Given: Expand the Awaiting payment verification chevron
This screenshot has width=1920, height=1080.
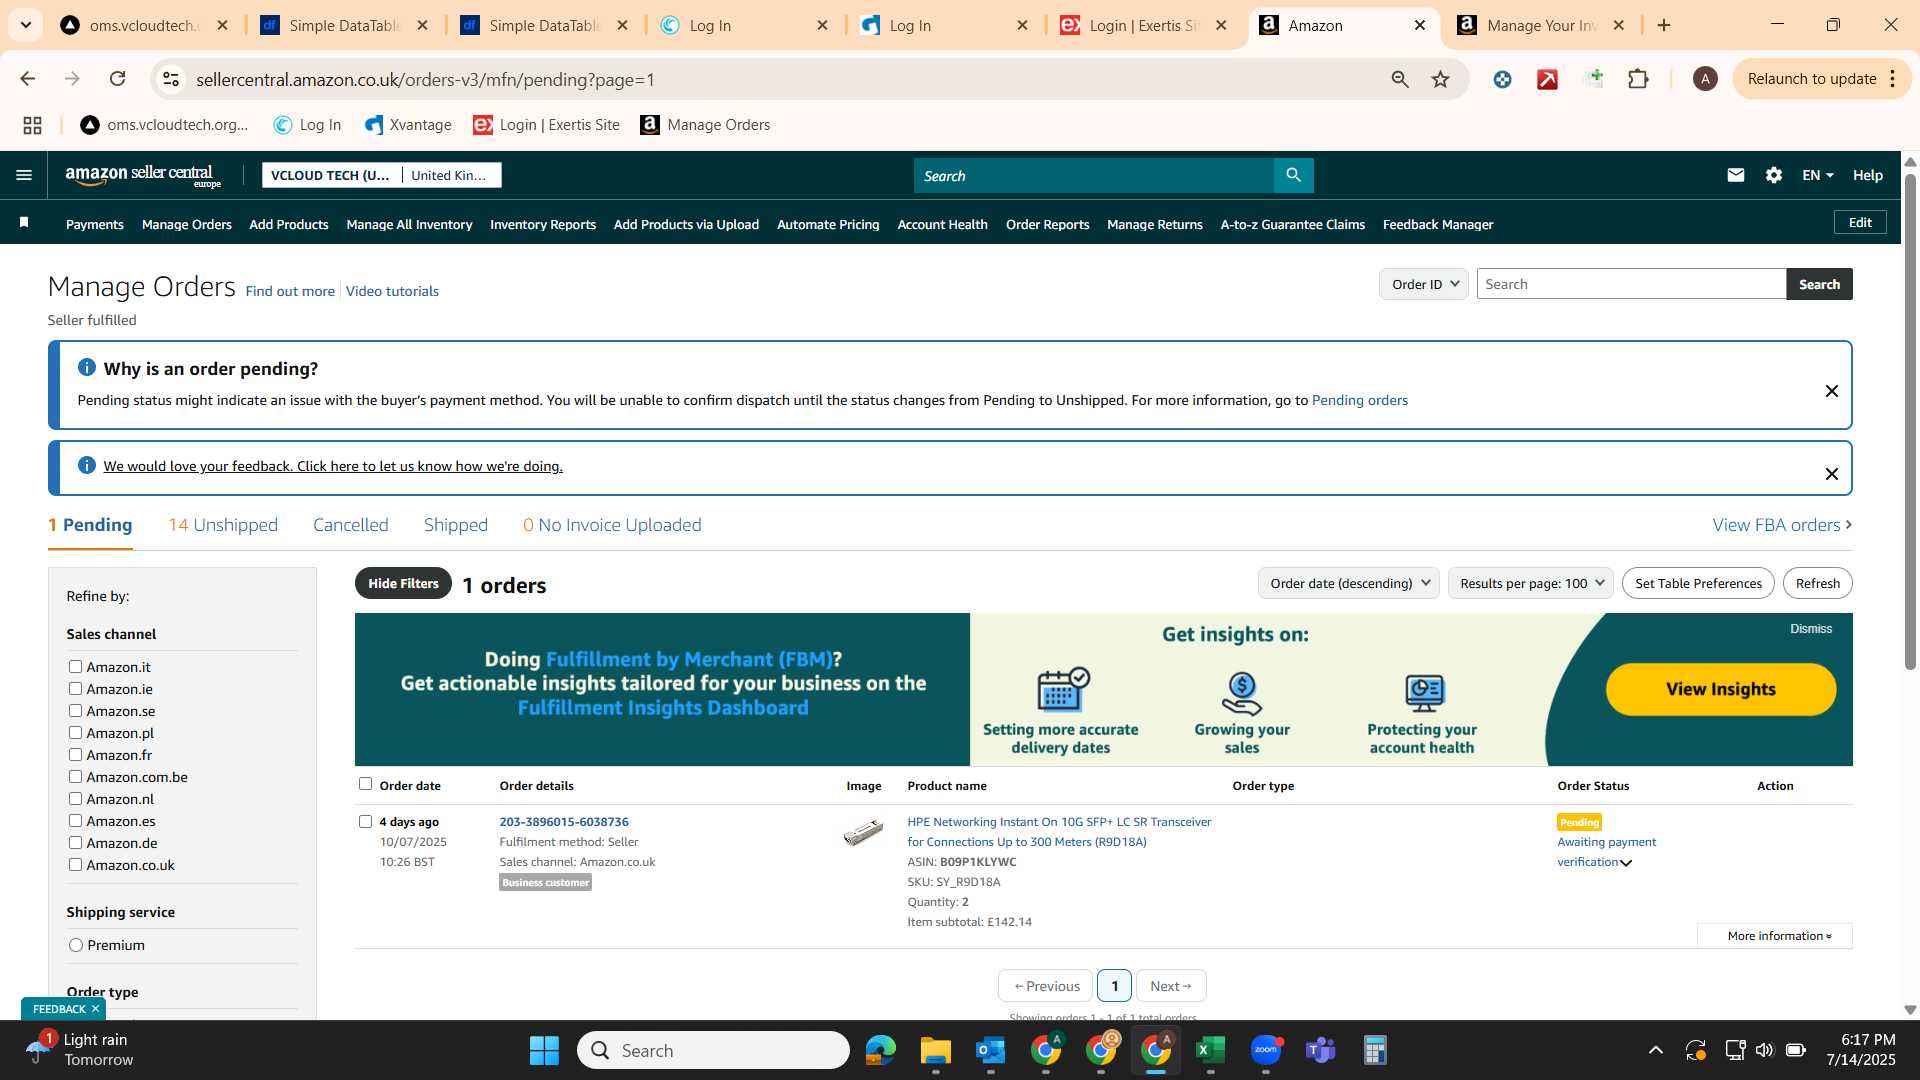Looking at the screenshot, I should tap(1626, 863).
